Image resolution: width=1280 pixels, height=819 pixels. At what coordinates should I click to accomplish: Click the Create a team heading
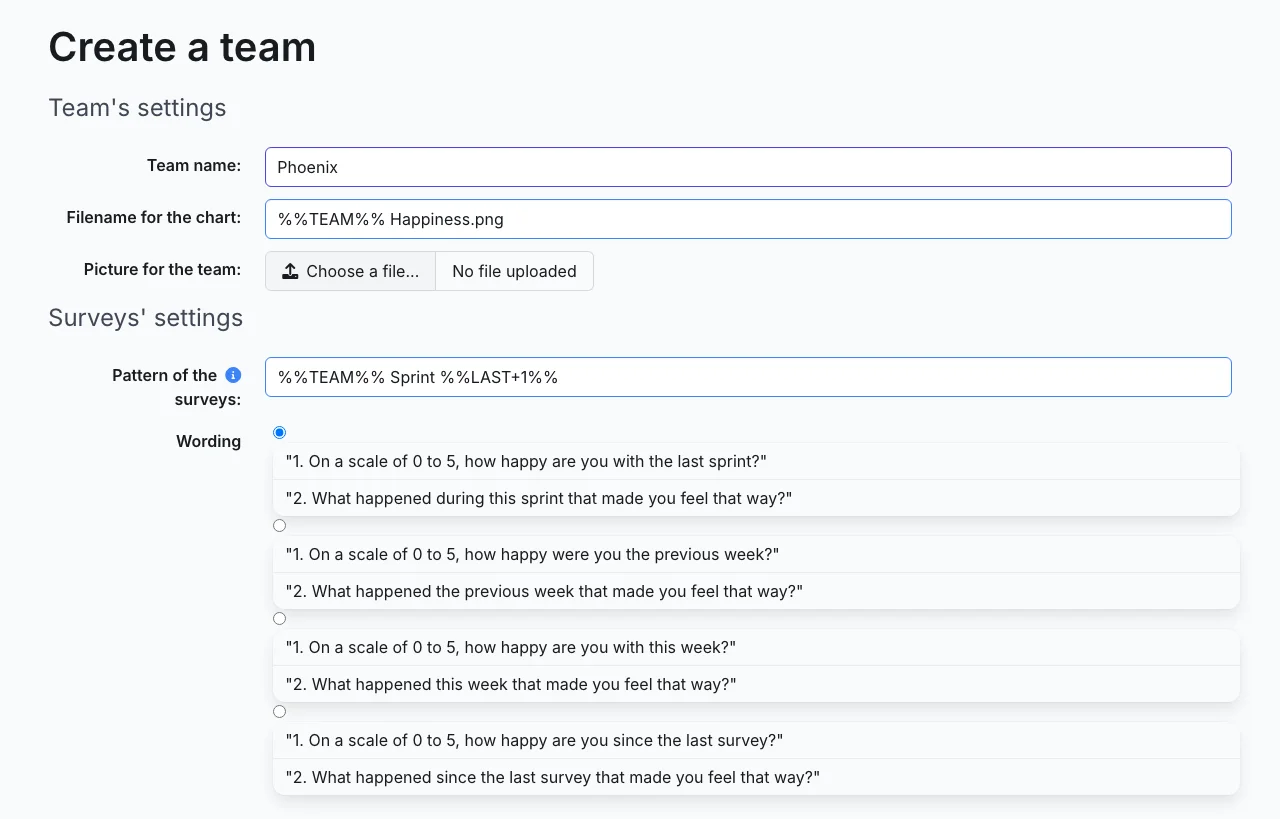tap(182, 47)
